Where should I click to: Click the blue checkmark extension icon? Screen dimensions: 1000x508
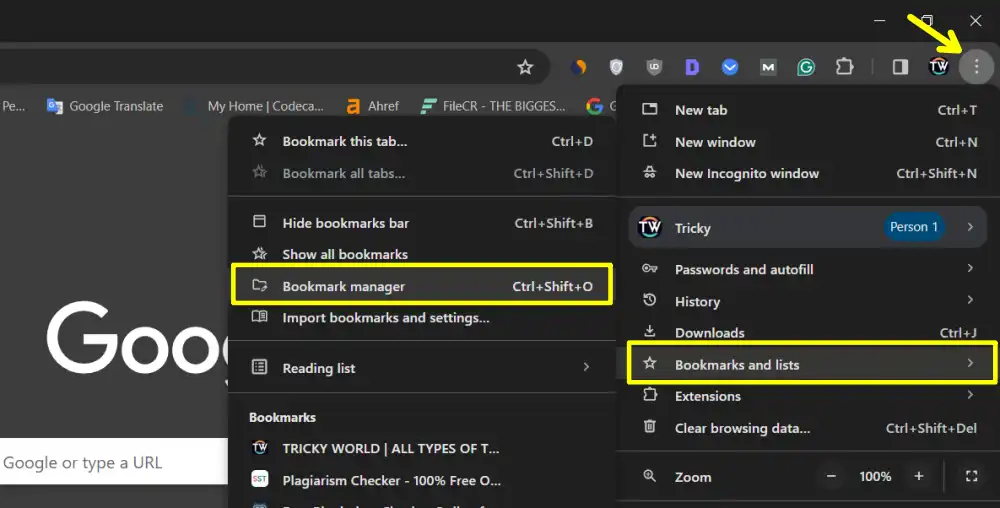[x=730, y=67]
